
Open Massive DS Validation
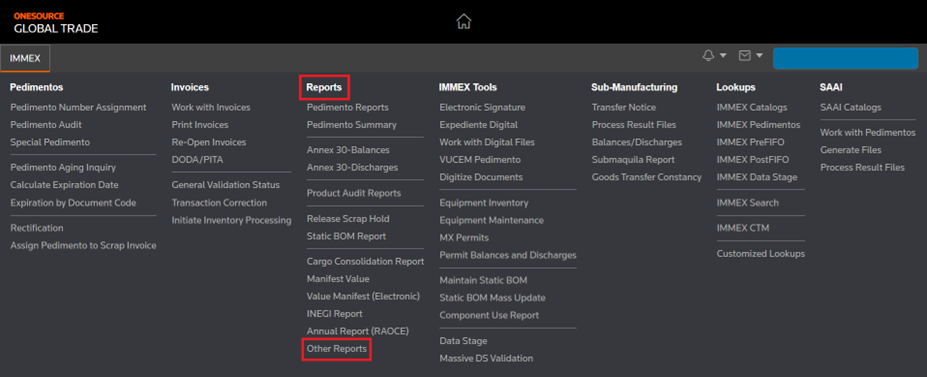coord(487,358)
